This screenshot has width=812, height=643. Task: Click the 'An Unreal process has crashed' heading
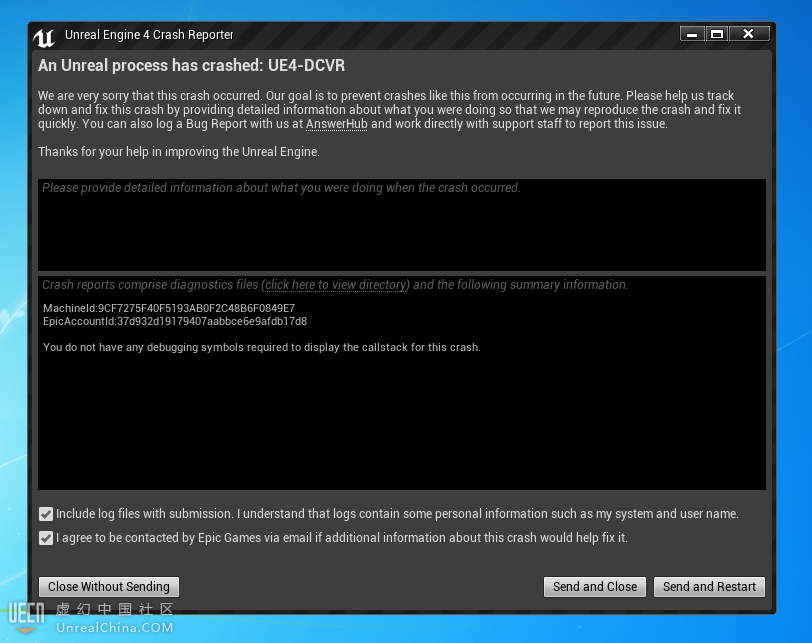click(192, 66)
